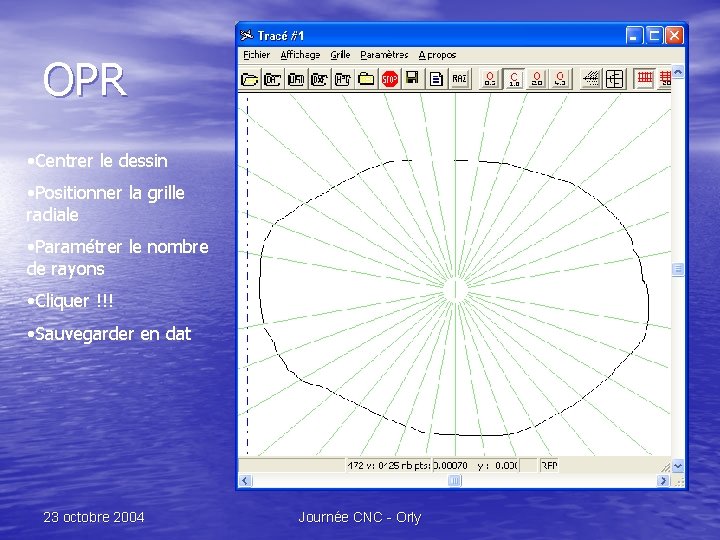Set zoom to 4.0 with its toolbar icon

[560, 79]
